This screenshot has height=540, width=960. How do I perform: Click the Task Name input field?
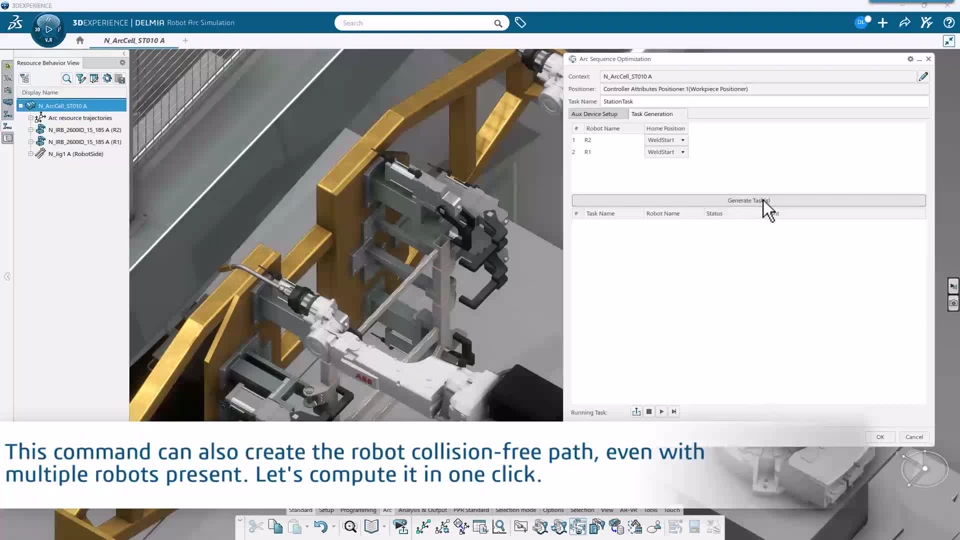tap(764, 101)
